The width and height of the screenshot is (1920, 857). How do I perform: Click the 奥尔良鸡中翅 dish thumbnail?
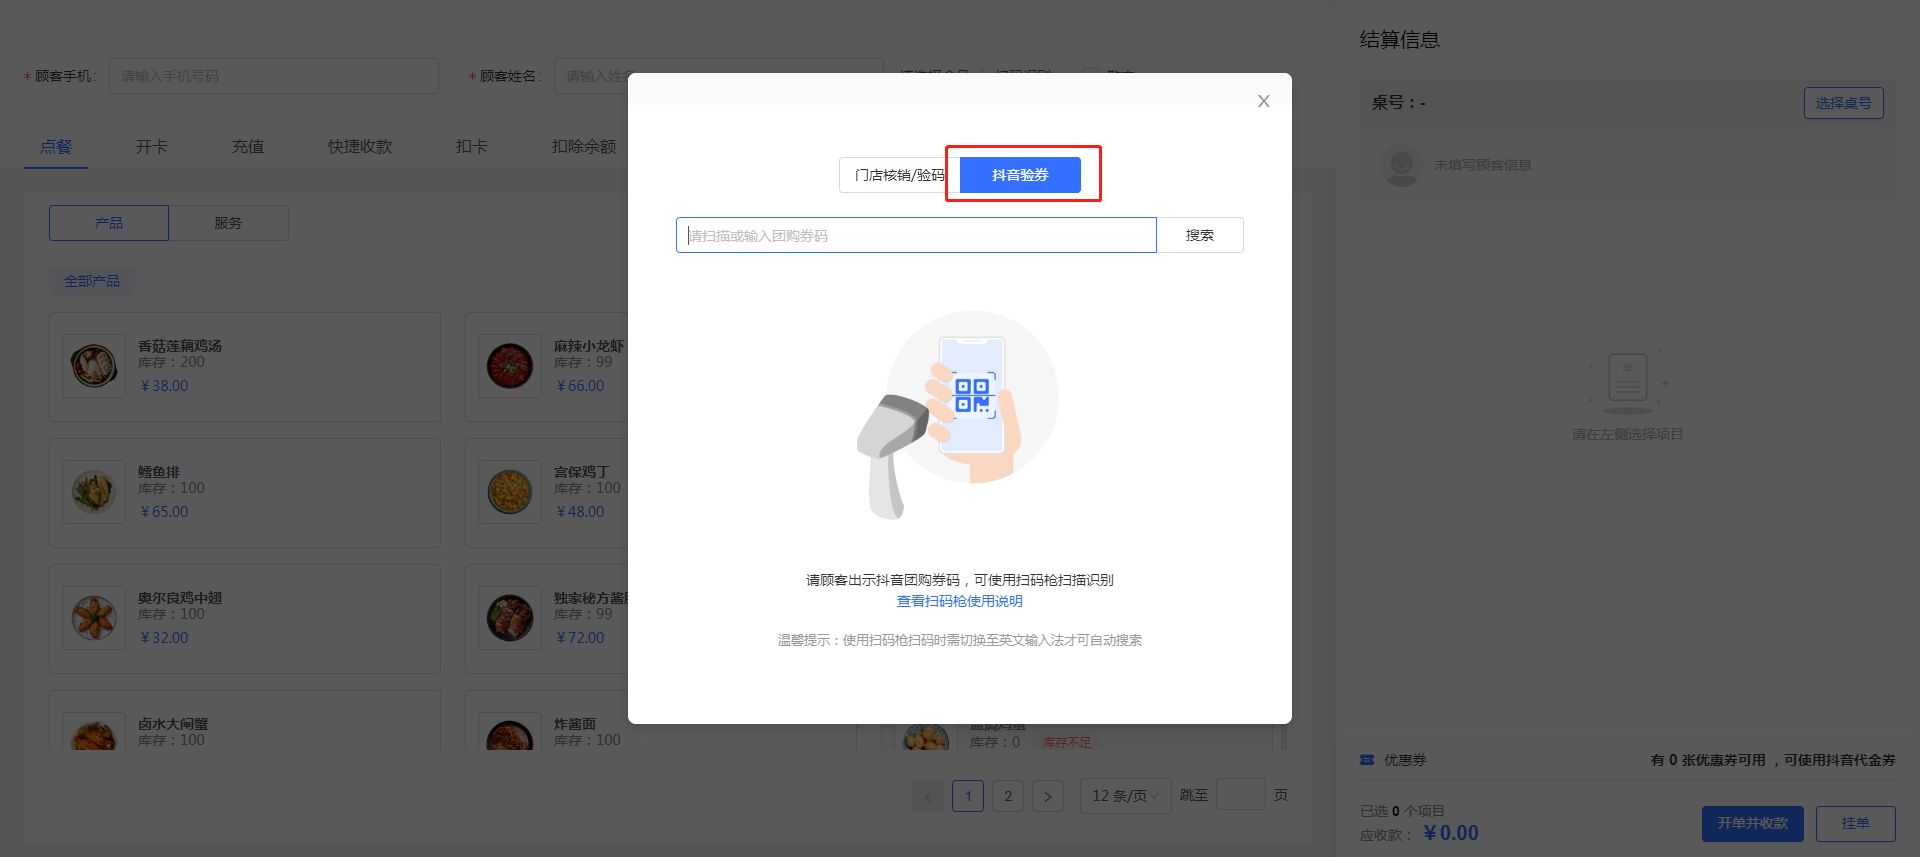[x=94, y=618]
